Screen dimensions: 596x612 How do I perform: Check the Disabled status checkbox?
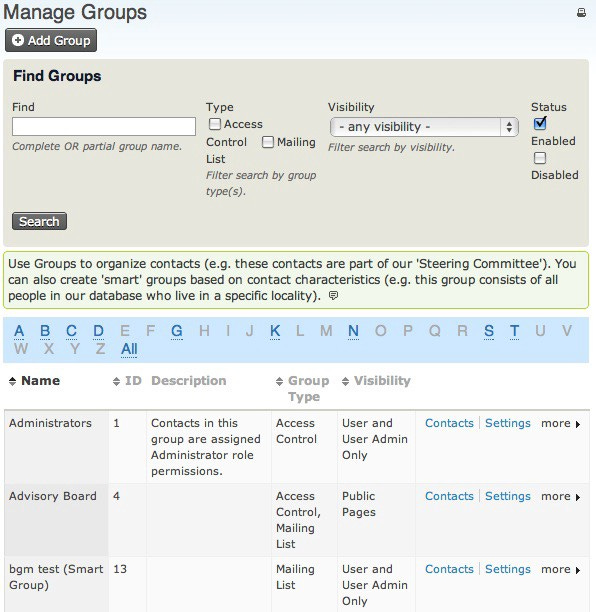click(540, 158)
